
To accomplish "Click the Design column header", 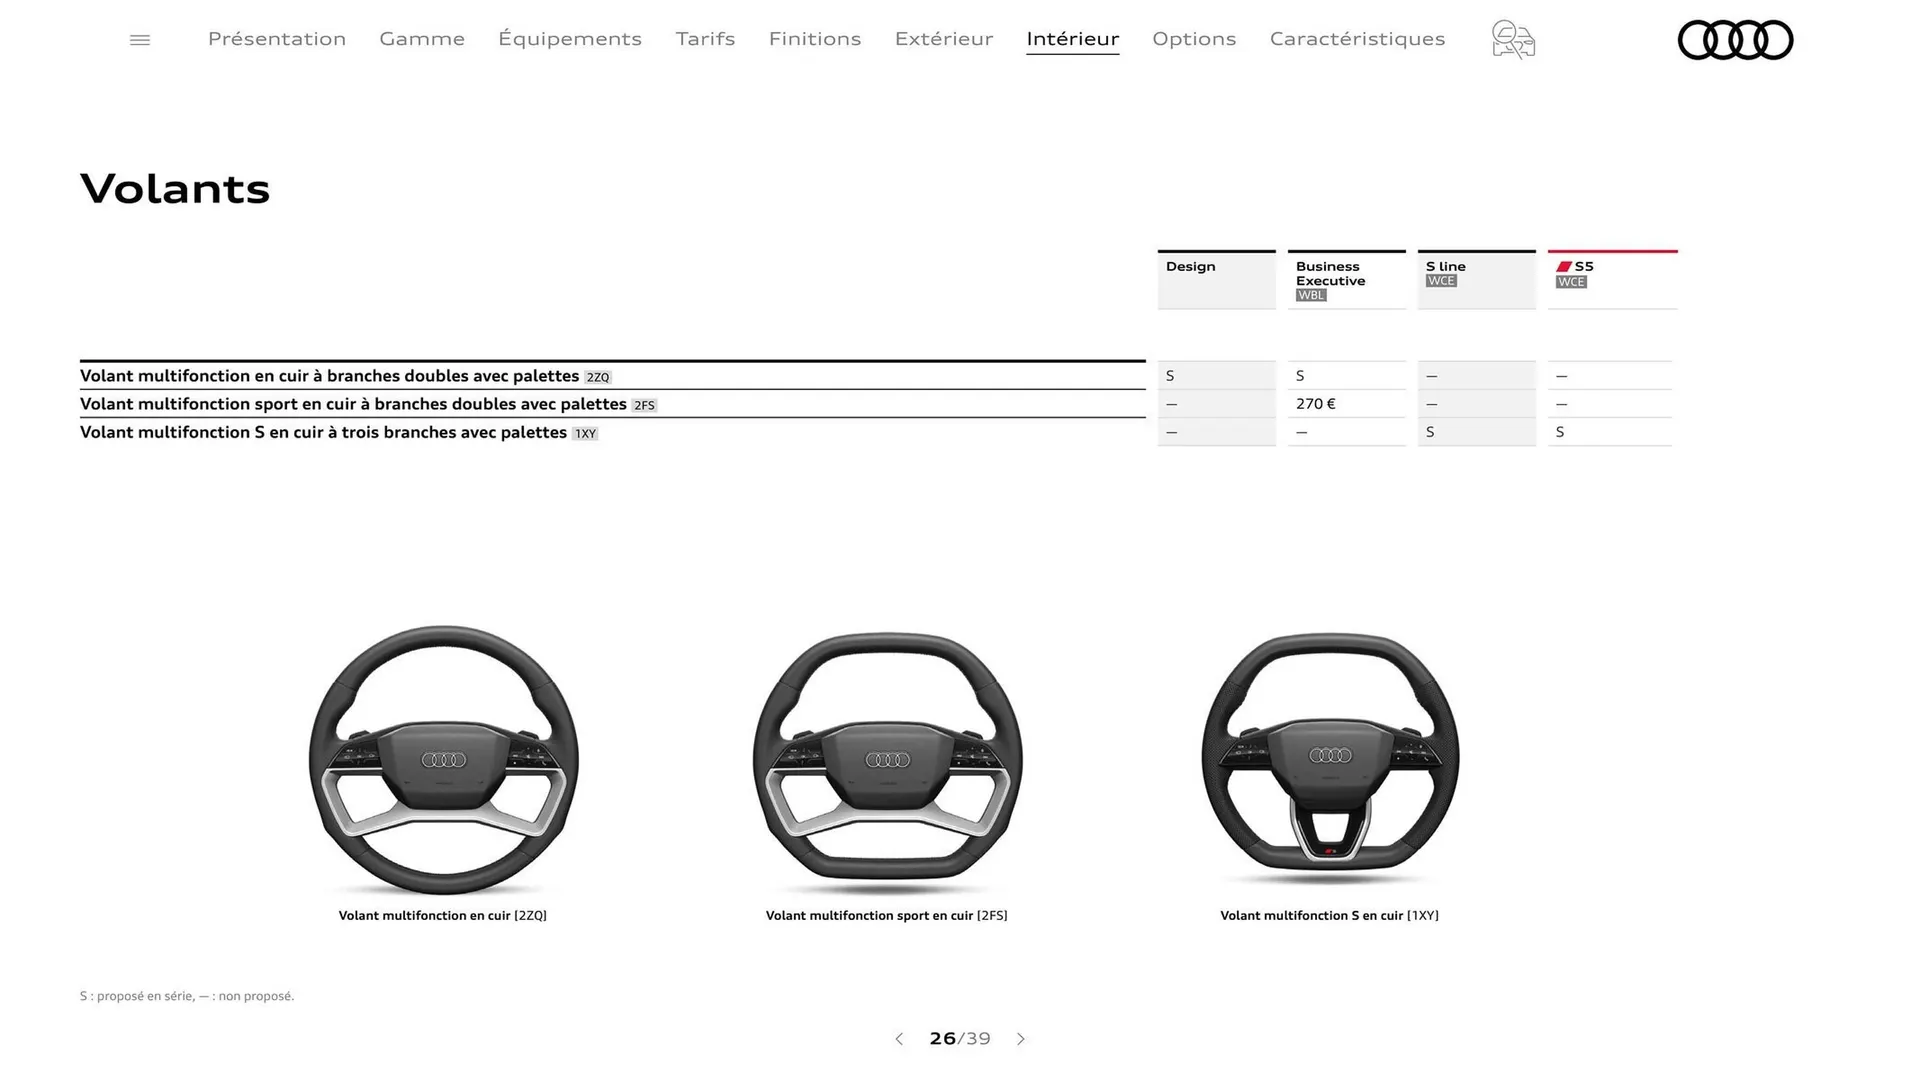I will (x=1190, y=266).
